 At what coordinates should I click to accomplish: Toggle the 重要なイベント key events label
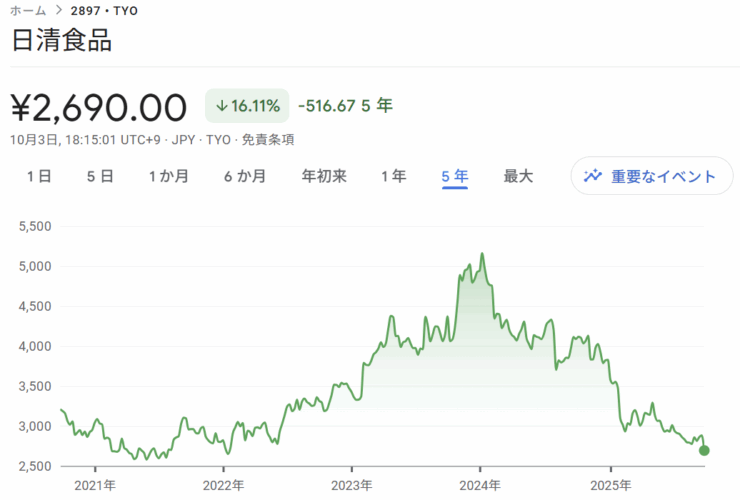(x=663, y=176)
